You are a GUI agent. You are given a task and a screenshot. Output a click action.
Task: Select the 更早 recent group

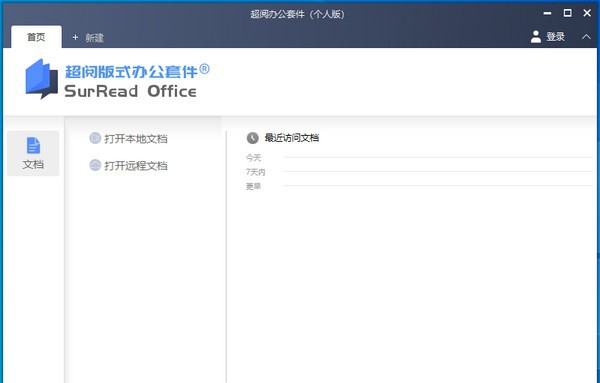click(253, 186)
